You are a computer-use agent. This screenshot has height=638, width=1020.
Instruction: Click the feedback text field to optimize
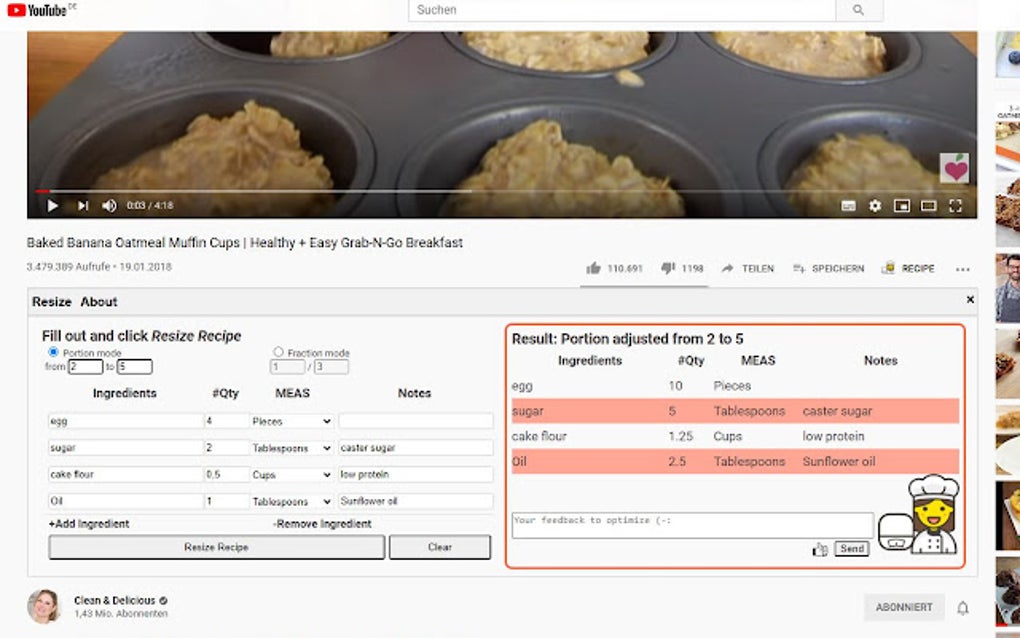tap(690, 523)
